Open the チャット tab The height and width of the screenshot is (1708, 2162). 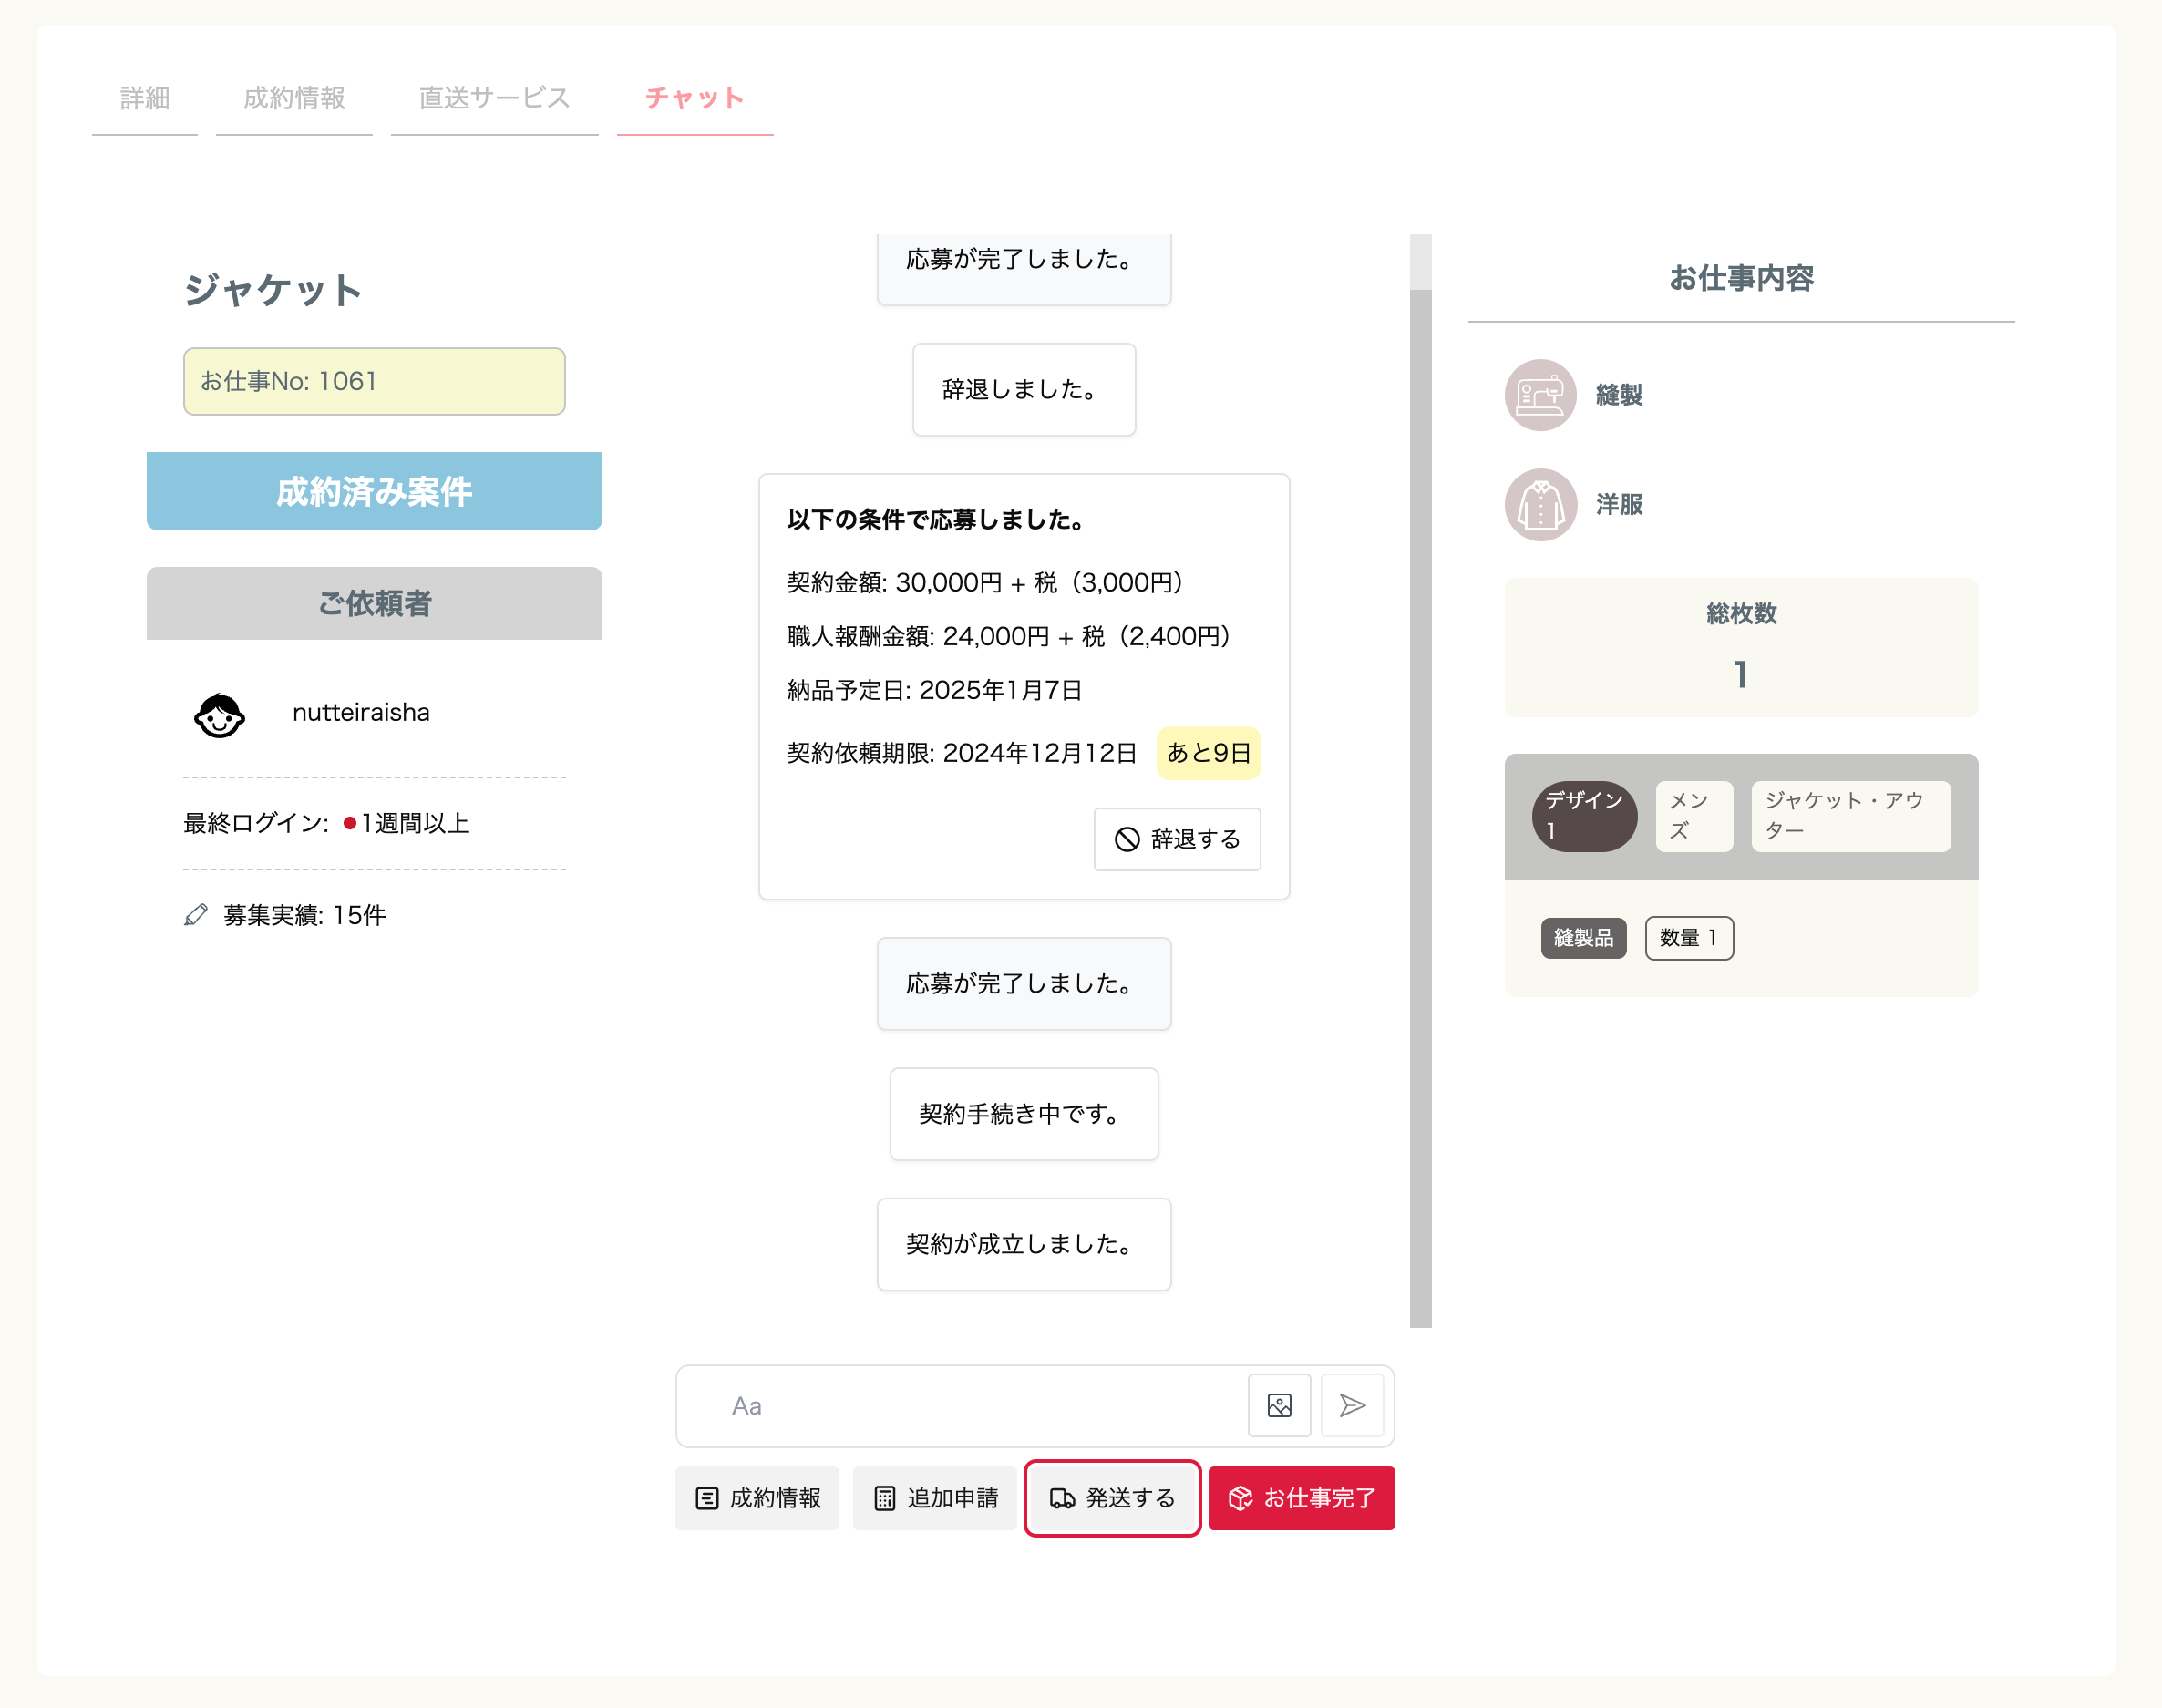(x=695, y=98)
